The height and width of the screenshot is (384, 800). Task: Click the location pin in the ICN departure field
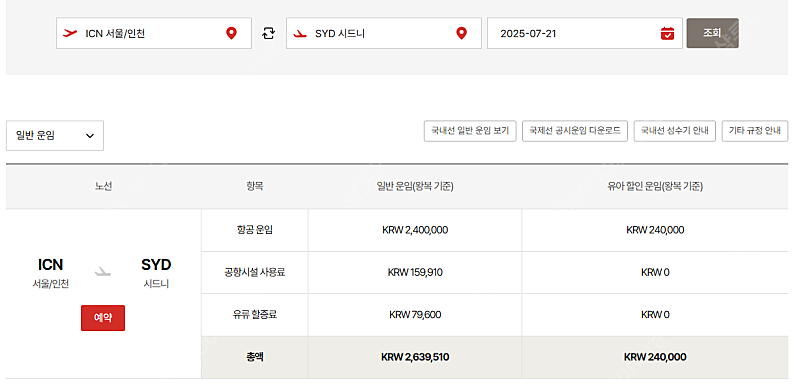pos(231,34)
